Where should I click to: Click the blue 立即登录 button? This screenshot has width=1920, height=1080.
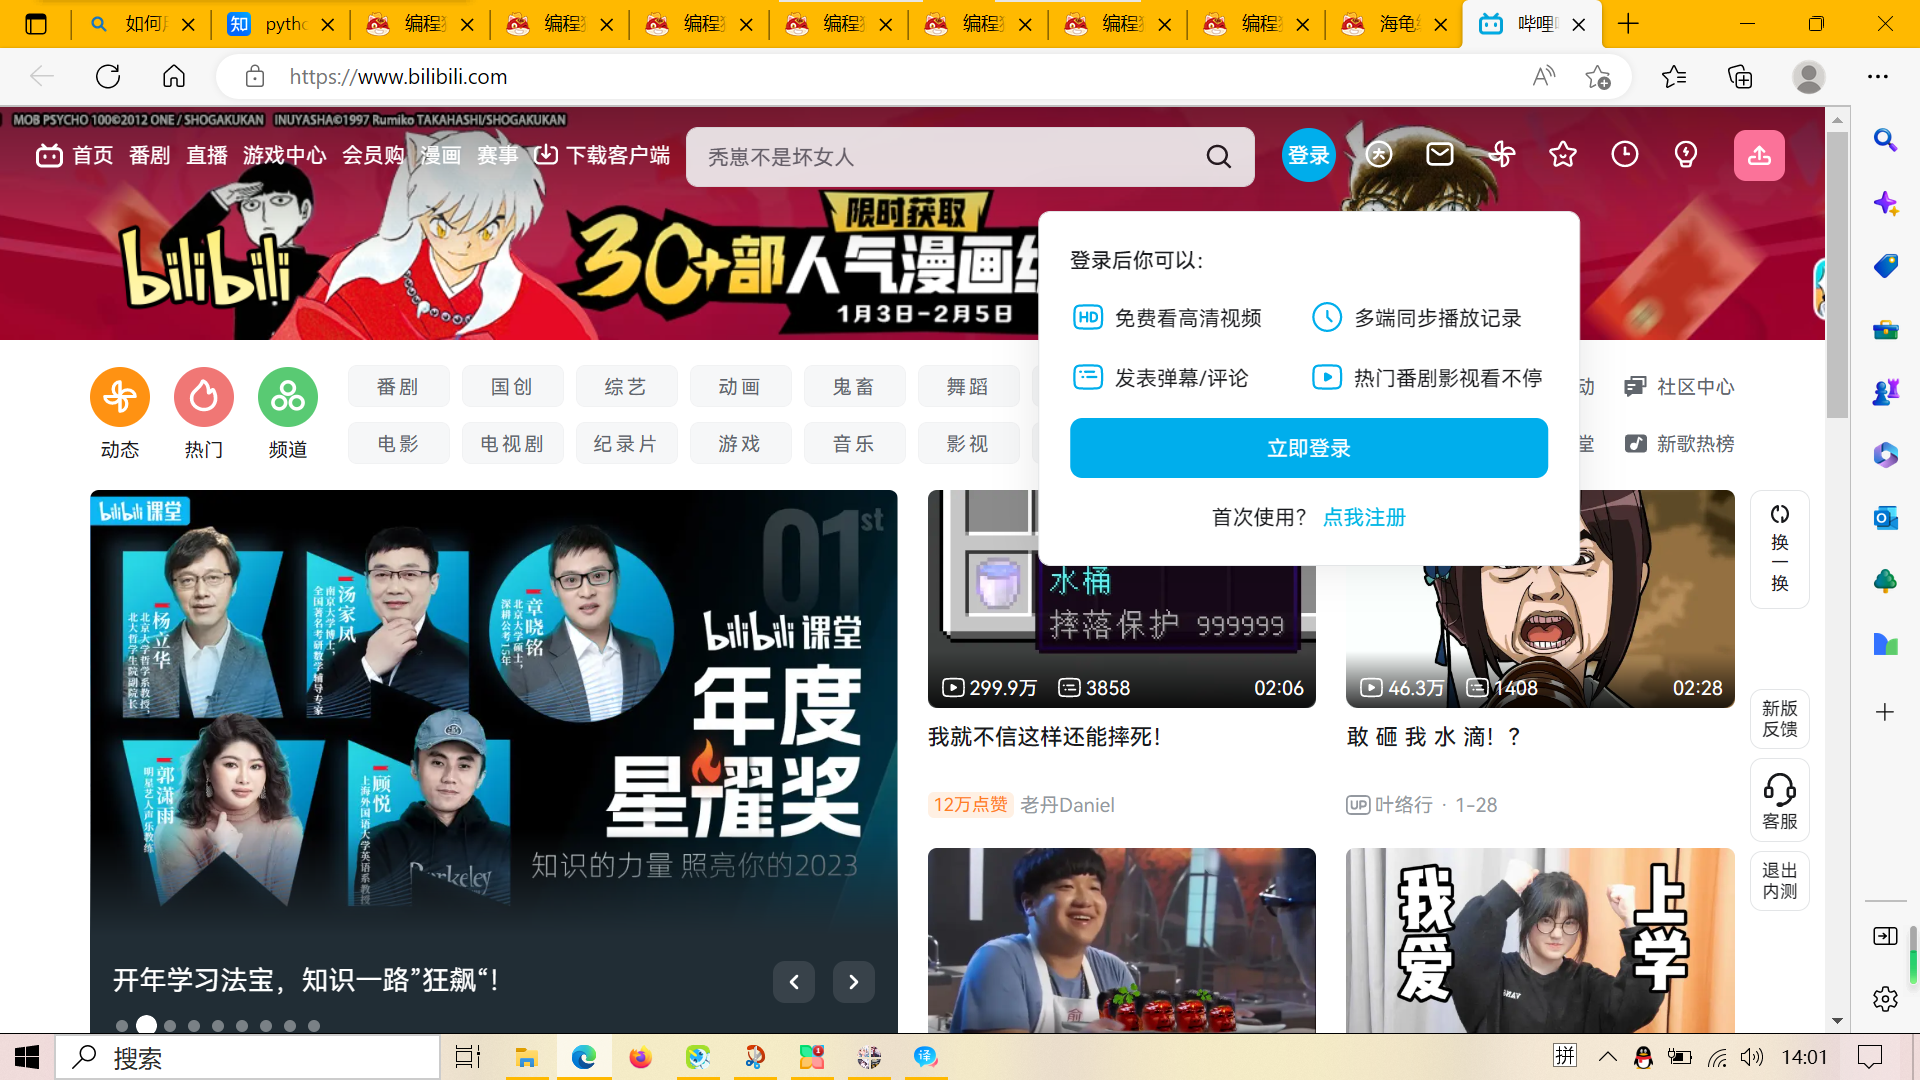pos(1309,448)
